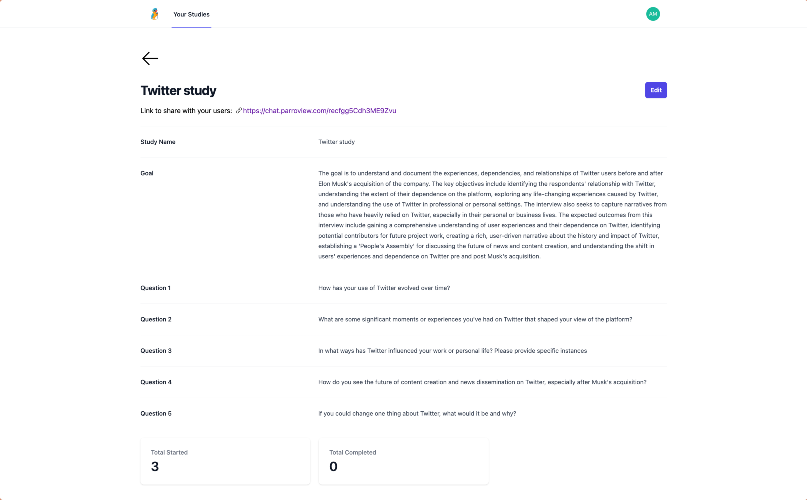Viewport: 807px width, 500px height.
Task: Click the Total Started stat card
Action: [x=225, y=460]
